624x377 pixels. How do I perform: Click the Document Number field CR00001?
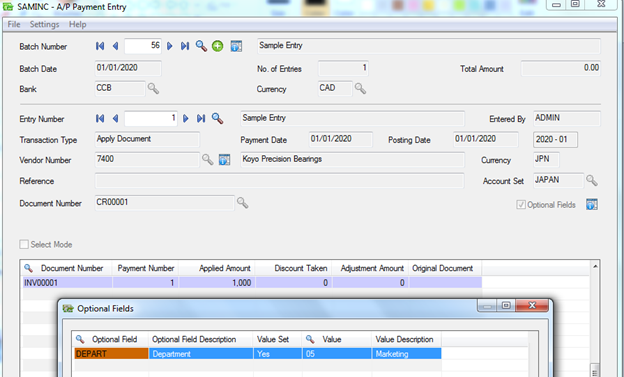coord(164,203)
